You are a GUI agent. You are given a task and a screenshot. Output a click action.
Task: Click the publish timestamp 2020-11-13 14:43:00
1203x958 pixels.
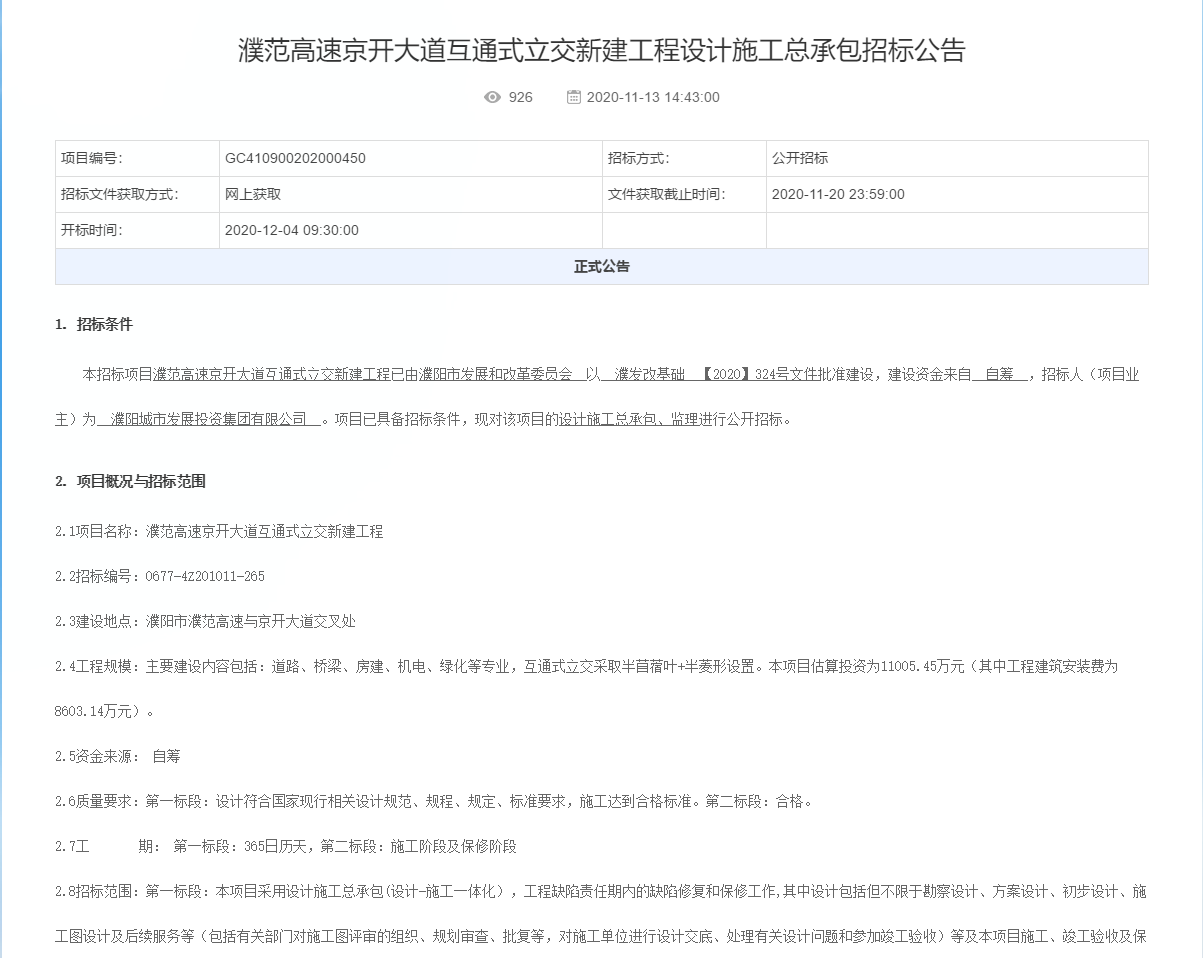pyautogui.click(x=652, y=97)
